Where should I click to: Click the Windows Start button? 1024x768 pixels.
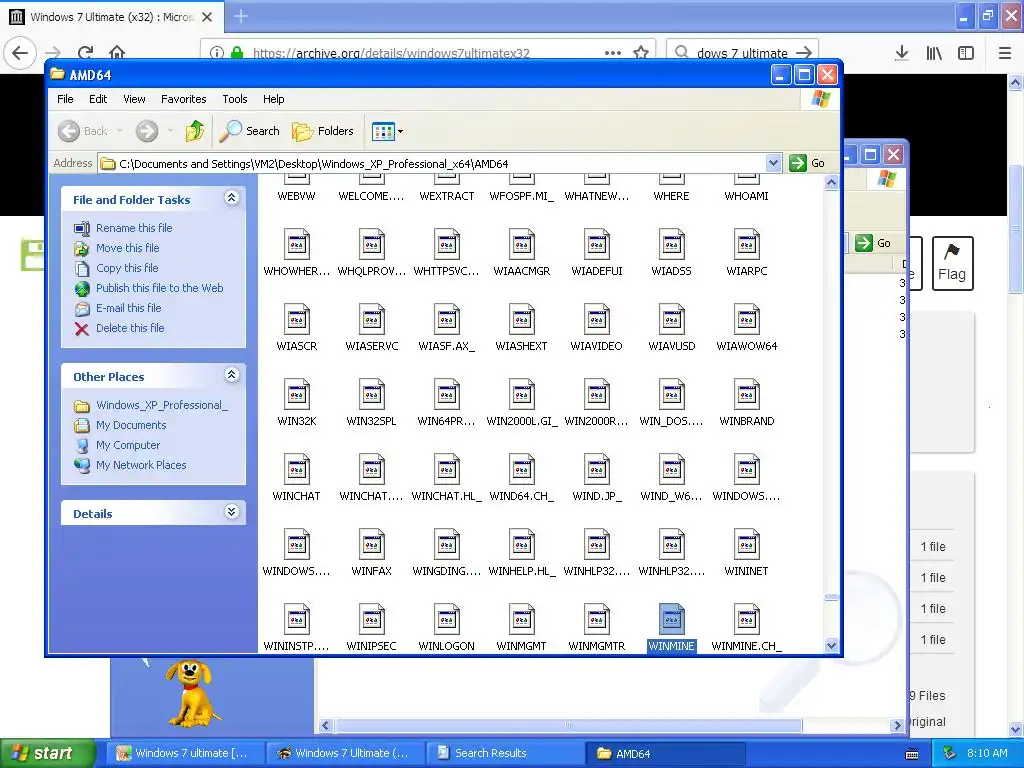pos(47,753)
